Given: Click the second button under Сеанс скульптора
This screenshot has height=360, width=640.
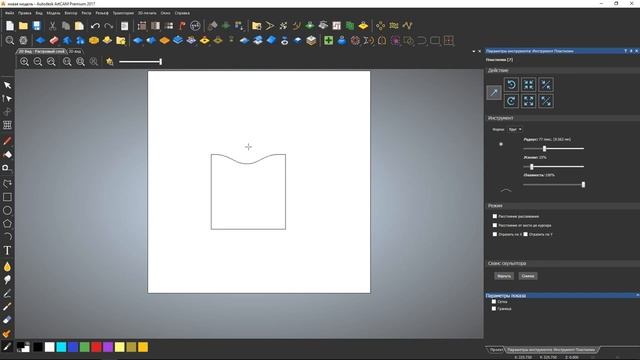Looking at the screenshot, I should (528, 276).
